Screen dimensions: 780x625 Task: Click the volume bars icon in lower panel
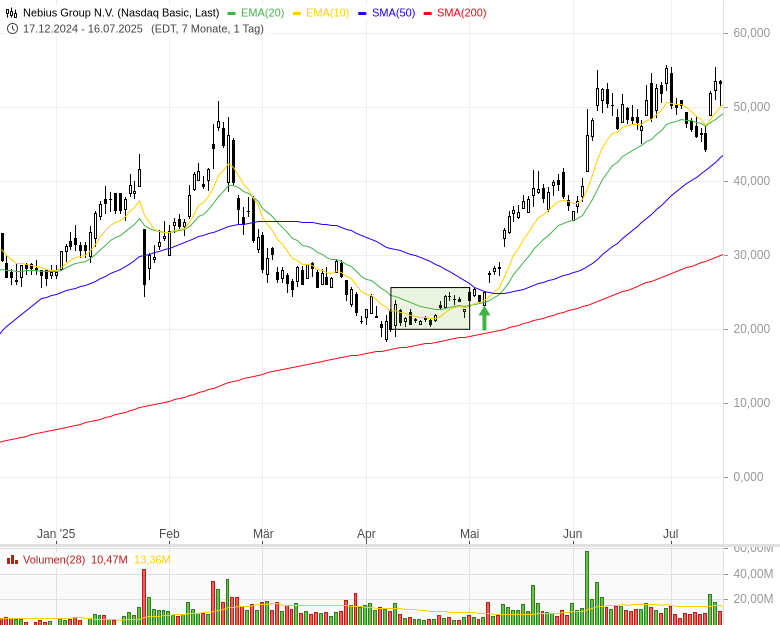[x=12, y=559]
